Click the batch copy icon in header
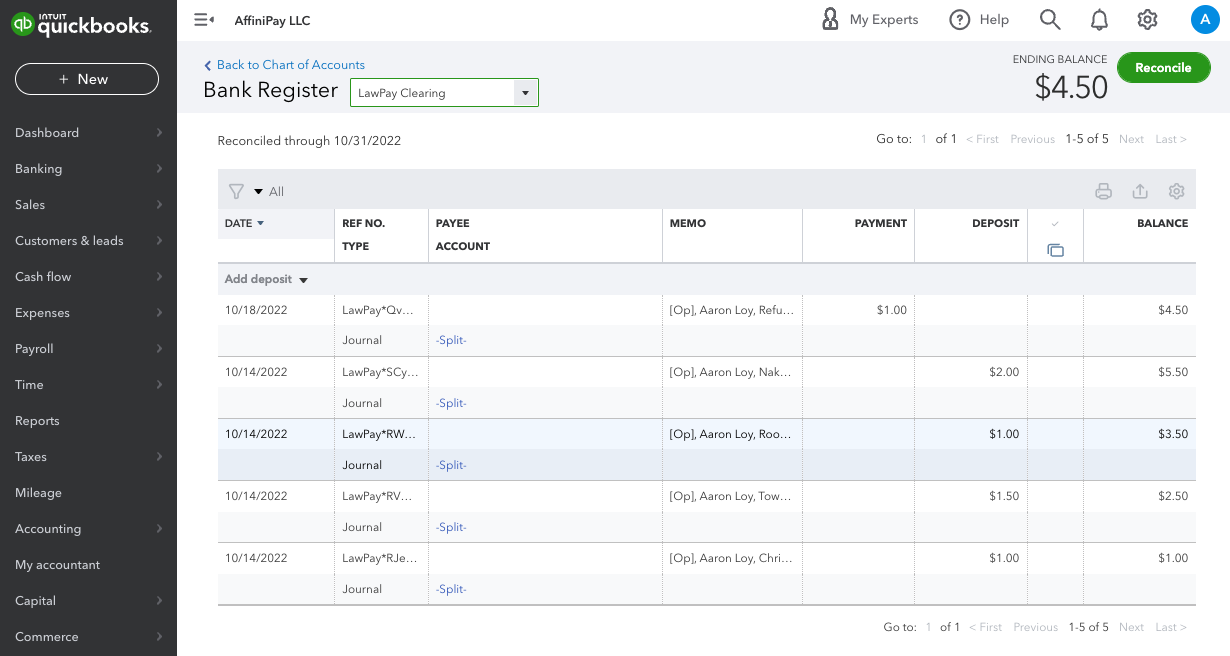Screen dimensions: 1230x656 pyautogui.click(x=1055, y=250)
